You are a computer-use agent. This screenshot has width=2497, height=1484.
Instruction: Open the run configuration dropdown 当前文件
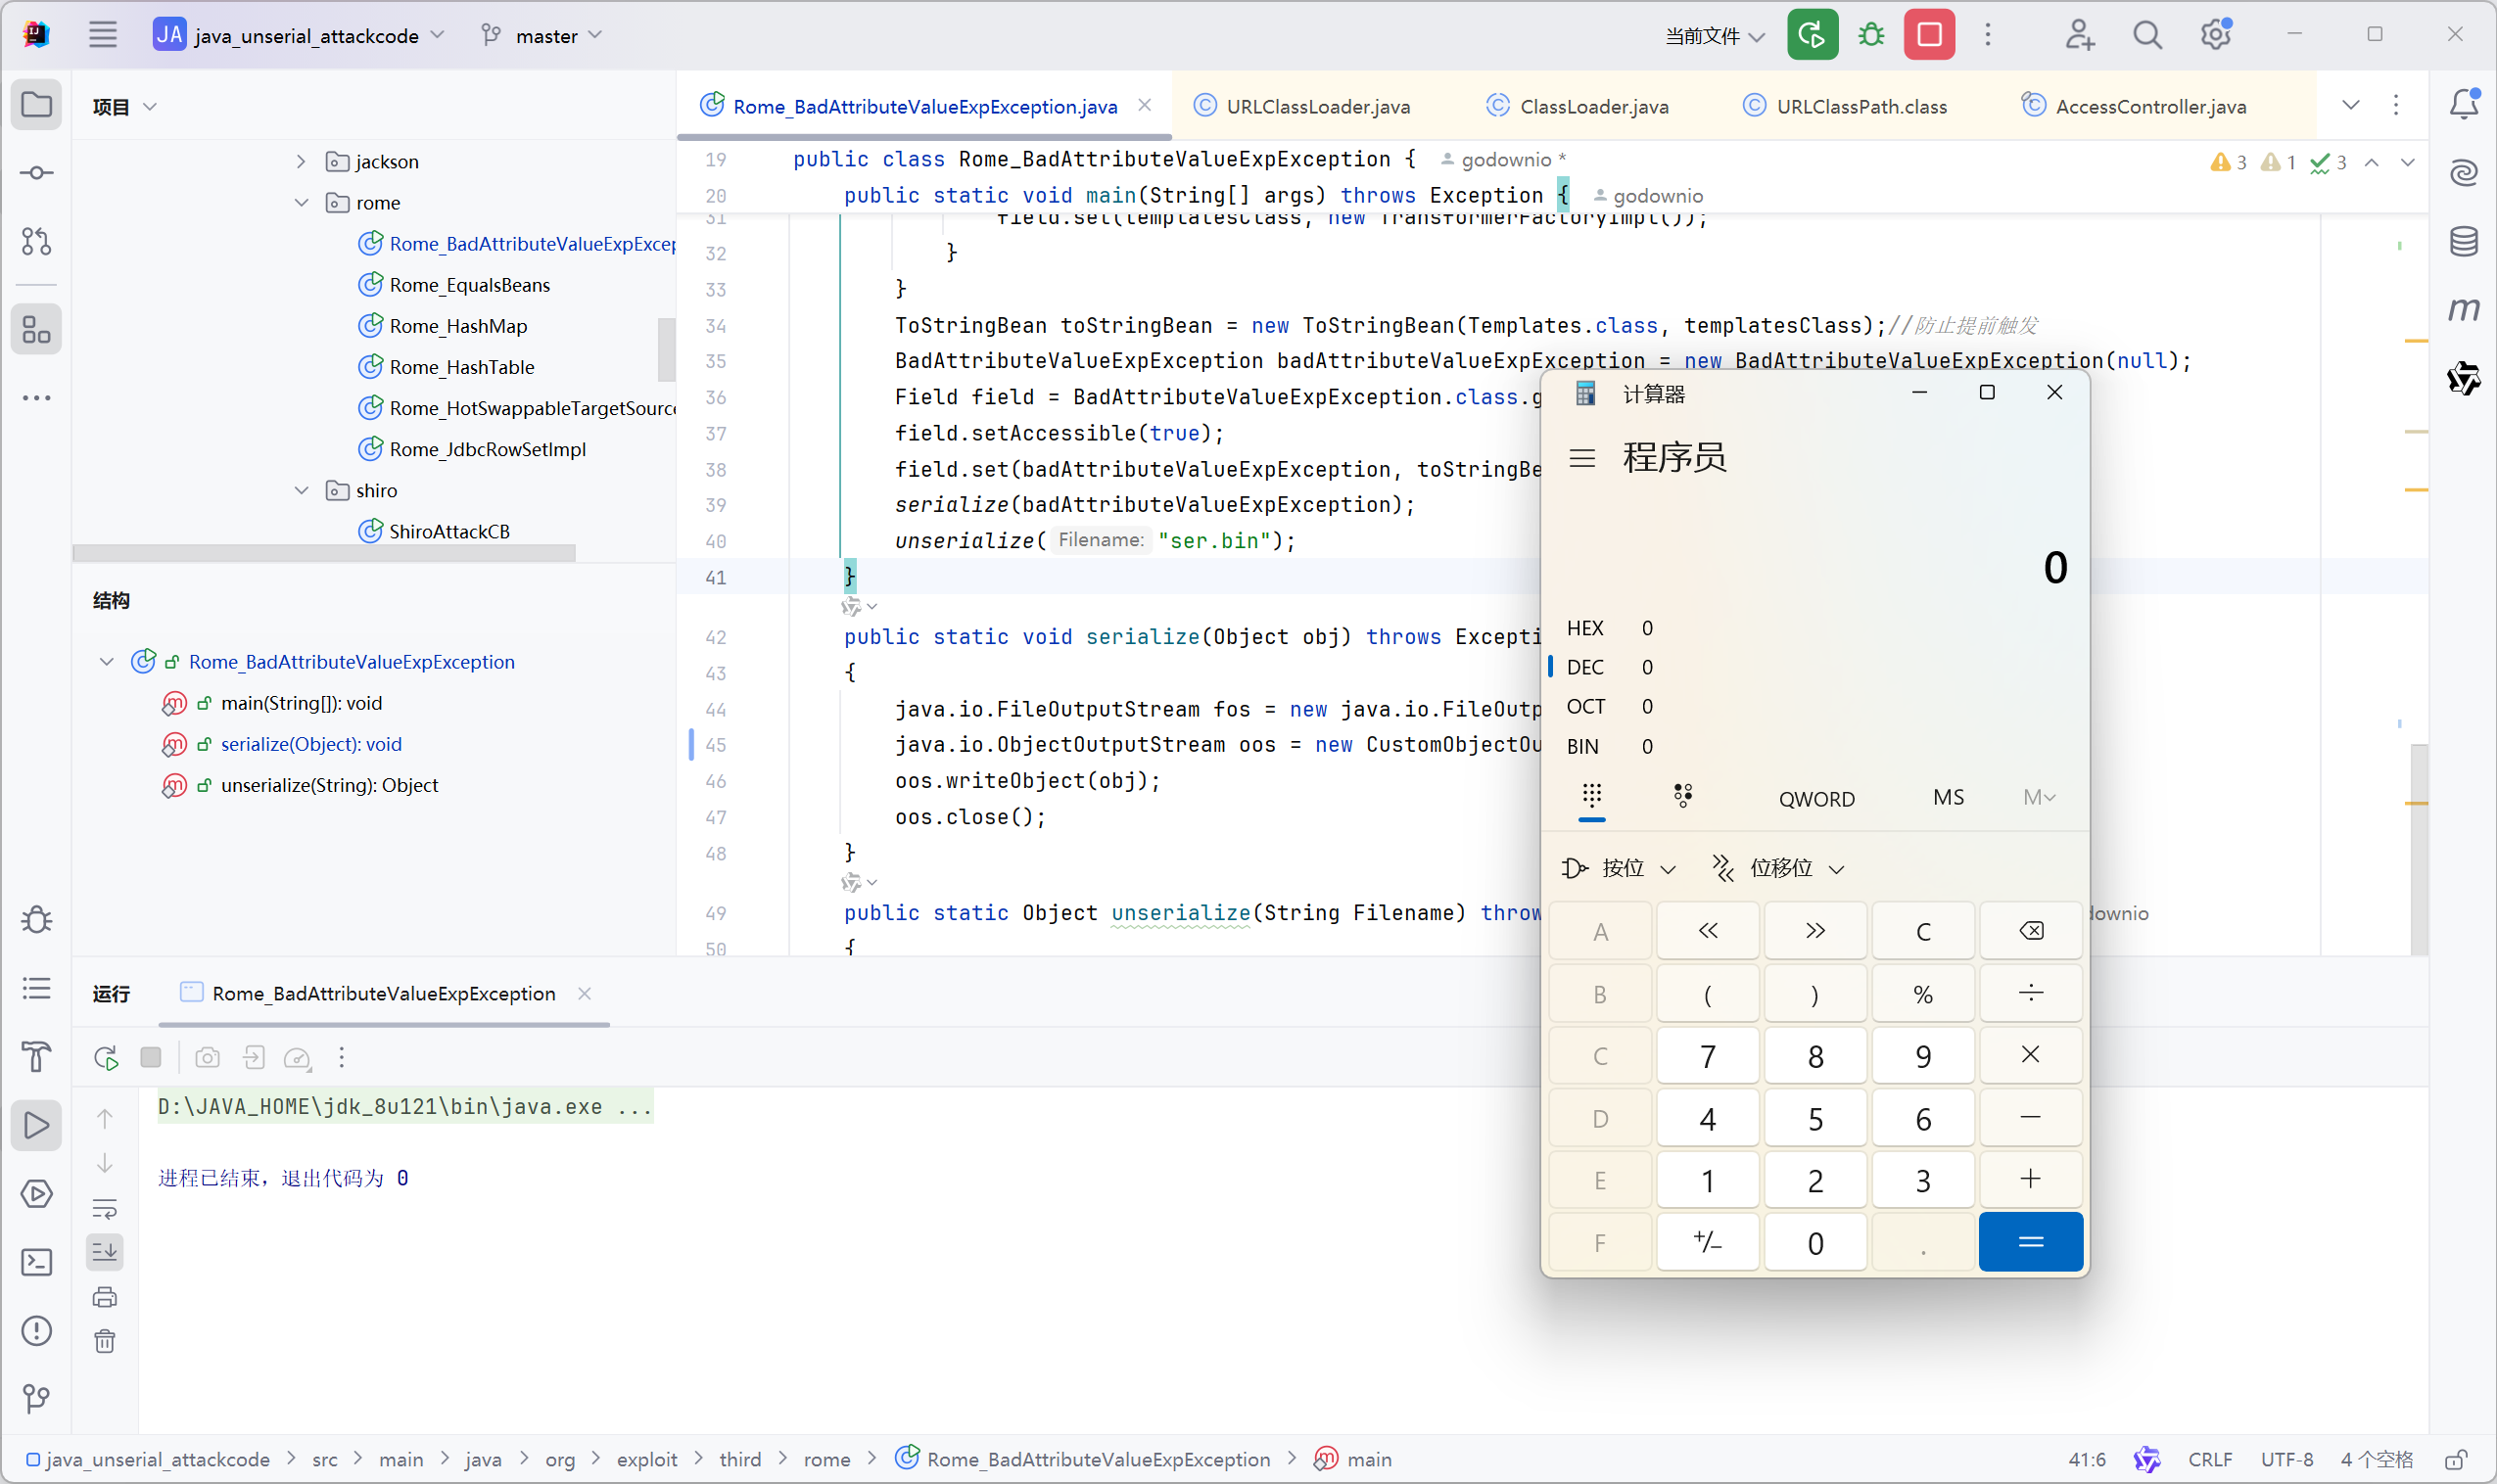1715,35
